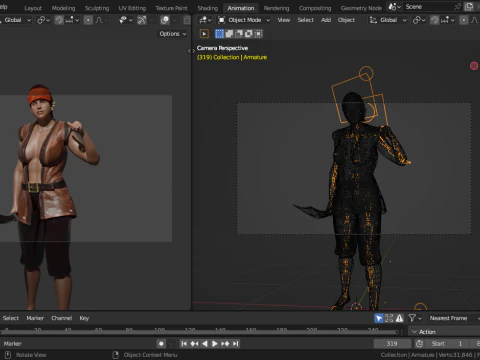Open timeline Key menu

click(84, 318)
